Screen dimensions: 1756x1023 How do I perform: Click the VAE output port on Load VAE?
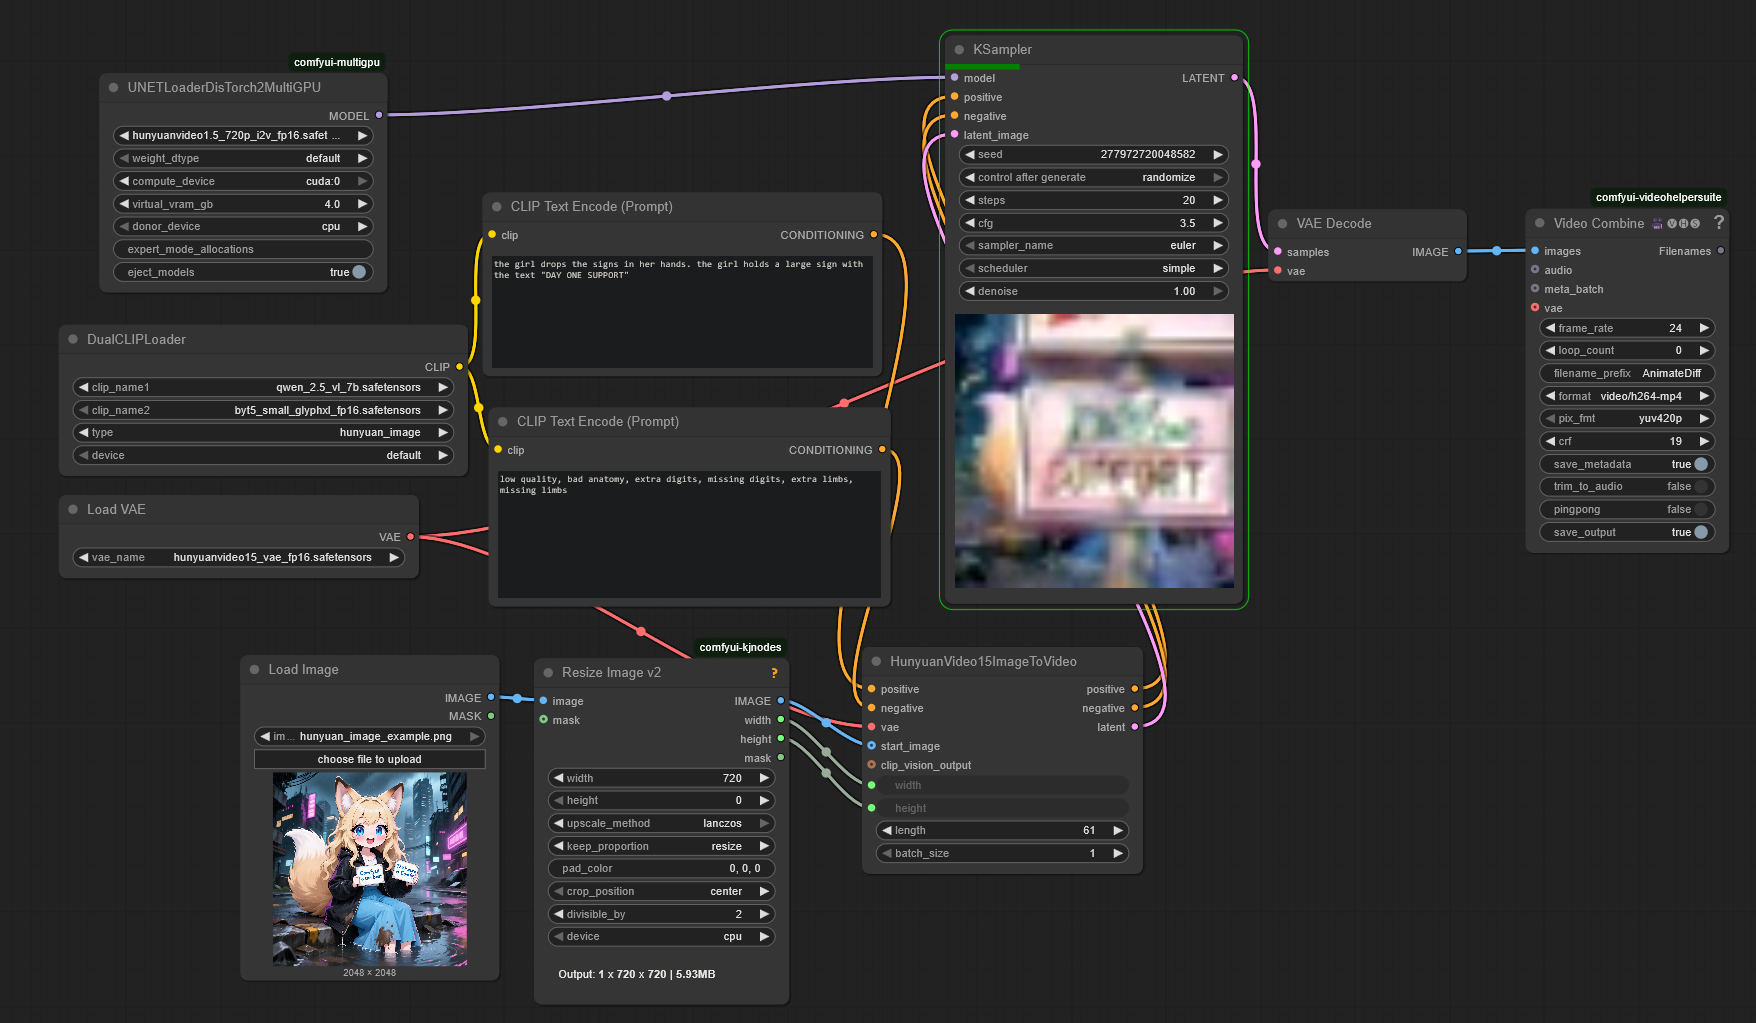[410, 537]
